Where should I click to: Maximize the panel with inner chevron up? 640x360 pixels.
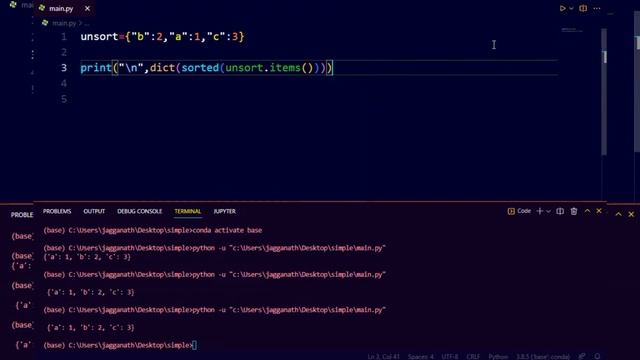point(587,211)
